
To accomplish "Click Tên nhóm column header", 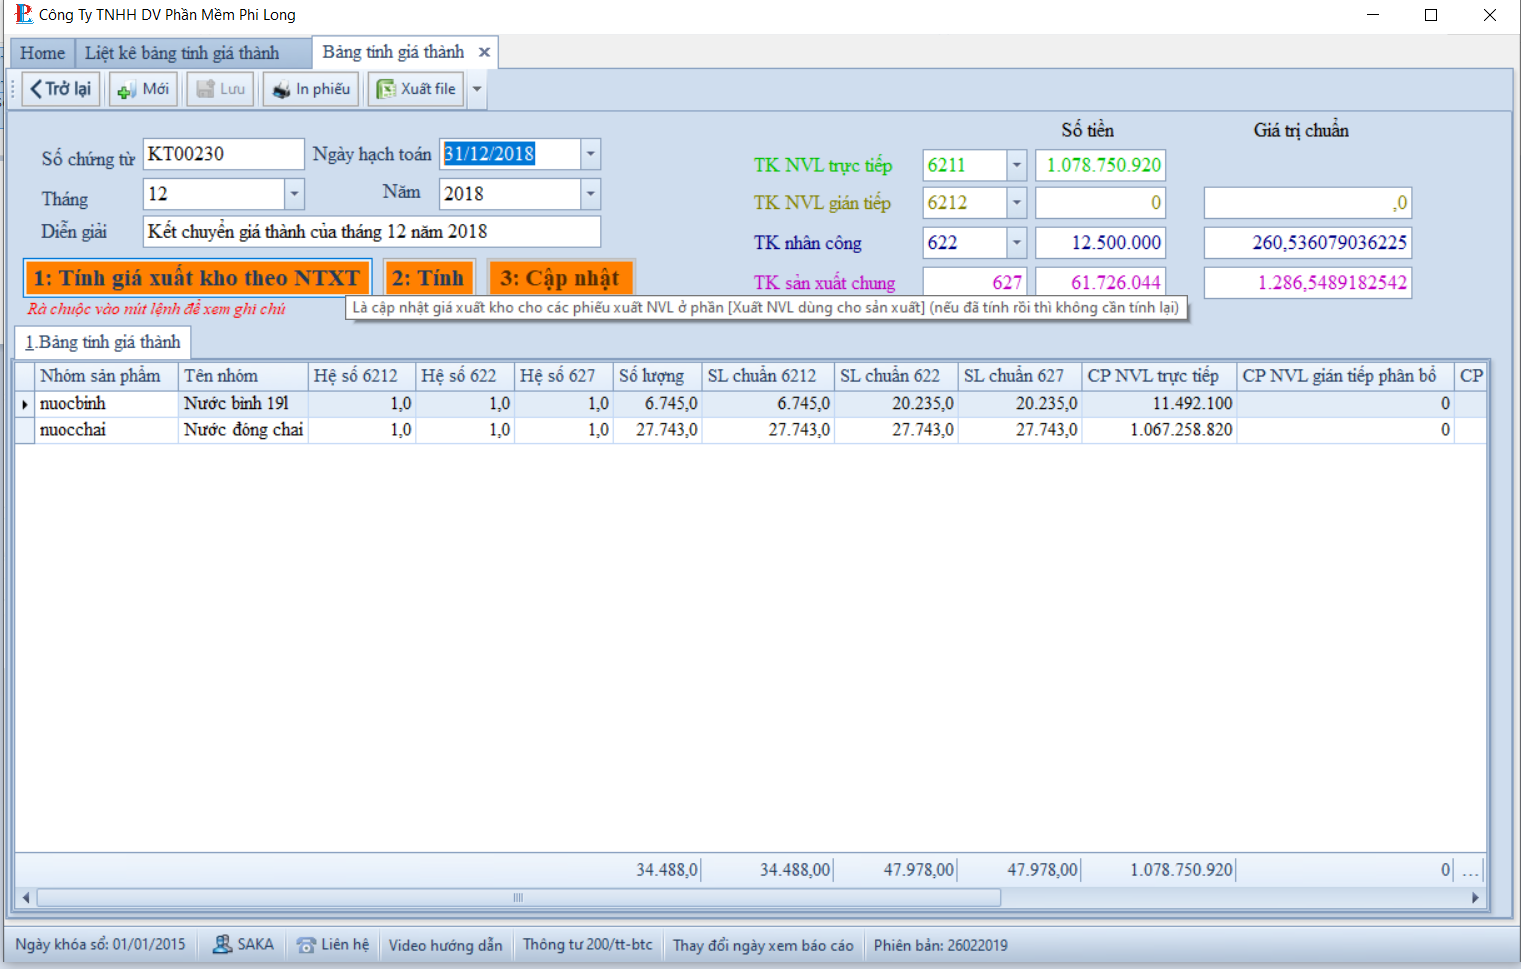I will pyautogui.click(x=243, y=376).
